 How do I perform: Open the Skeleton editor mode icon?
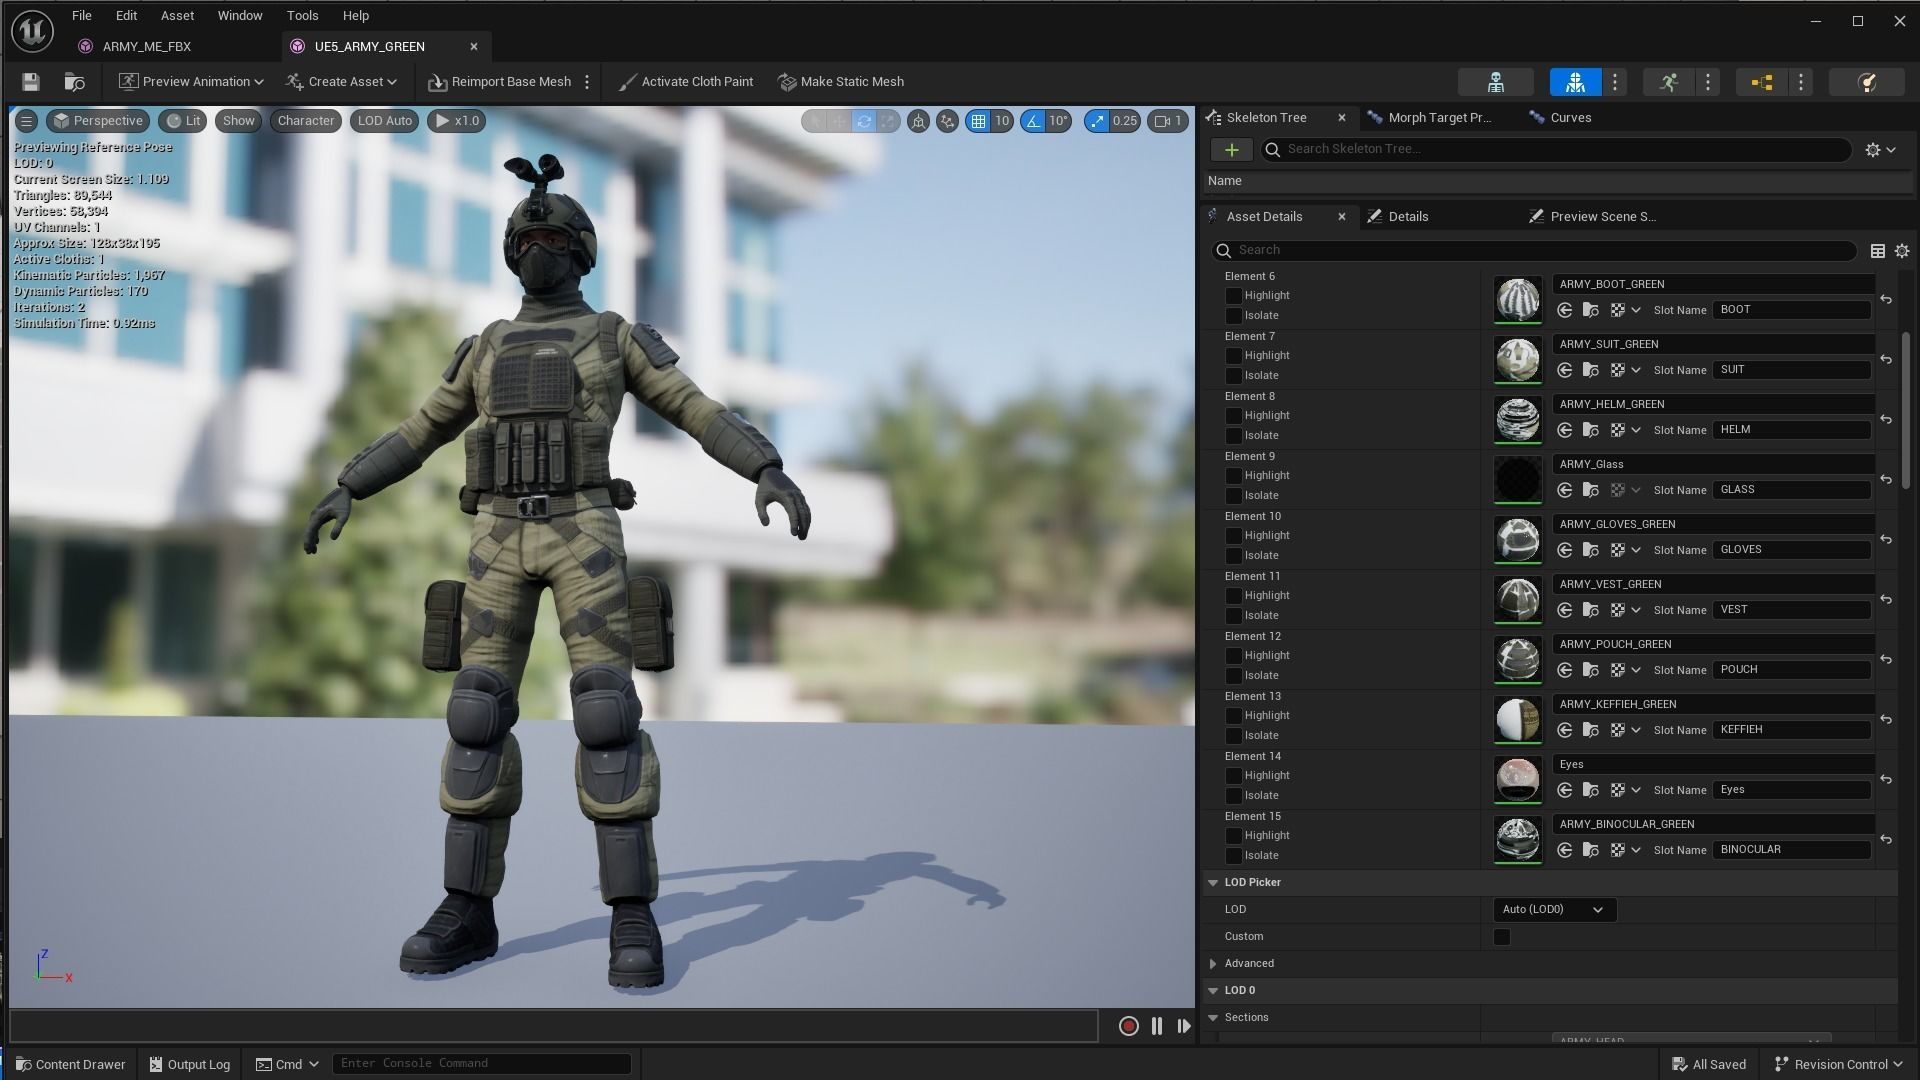coord(1495,82)
